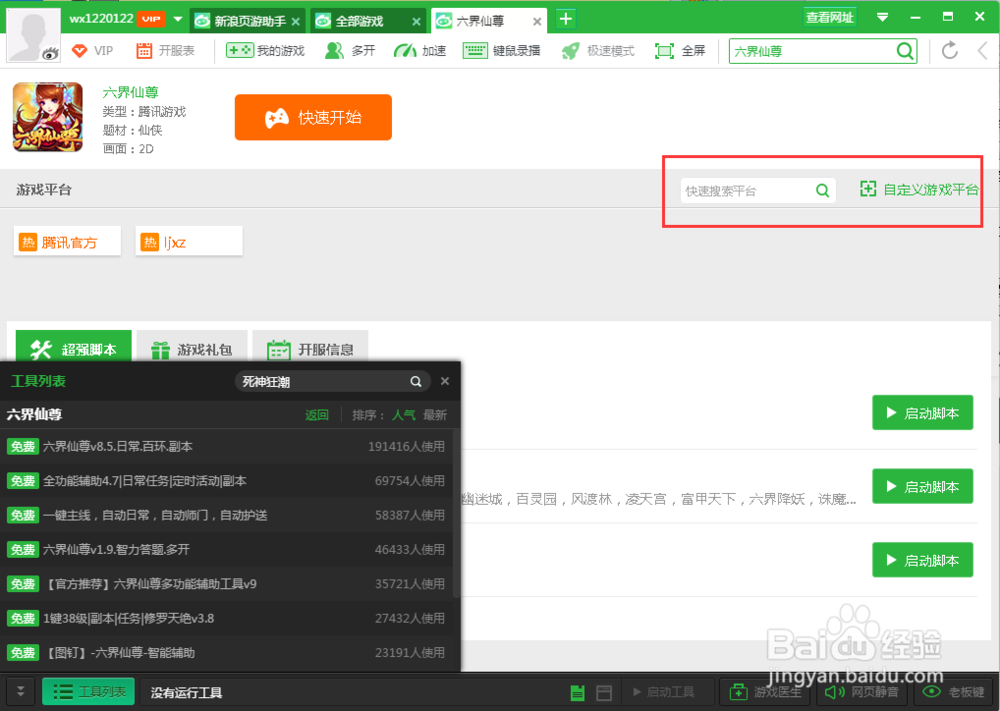Click the 快速开始 orange button

[313, 117]
